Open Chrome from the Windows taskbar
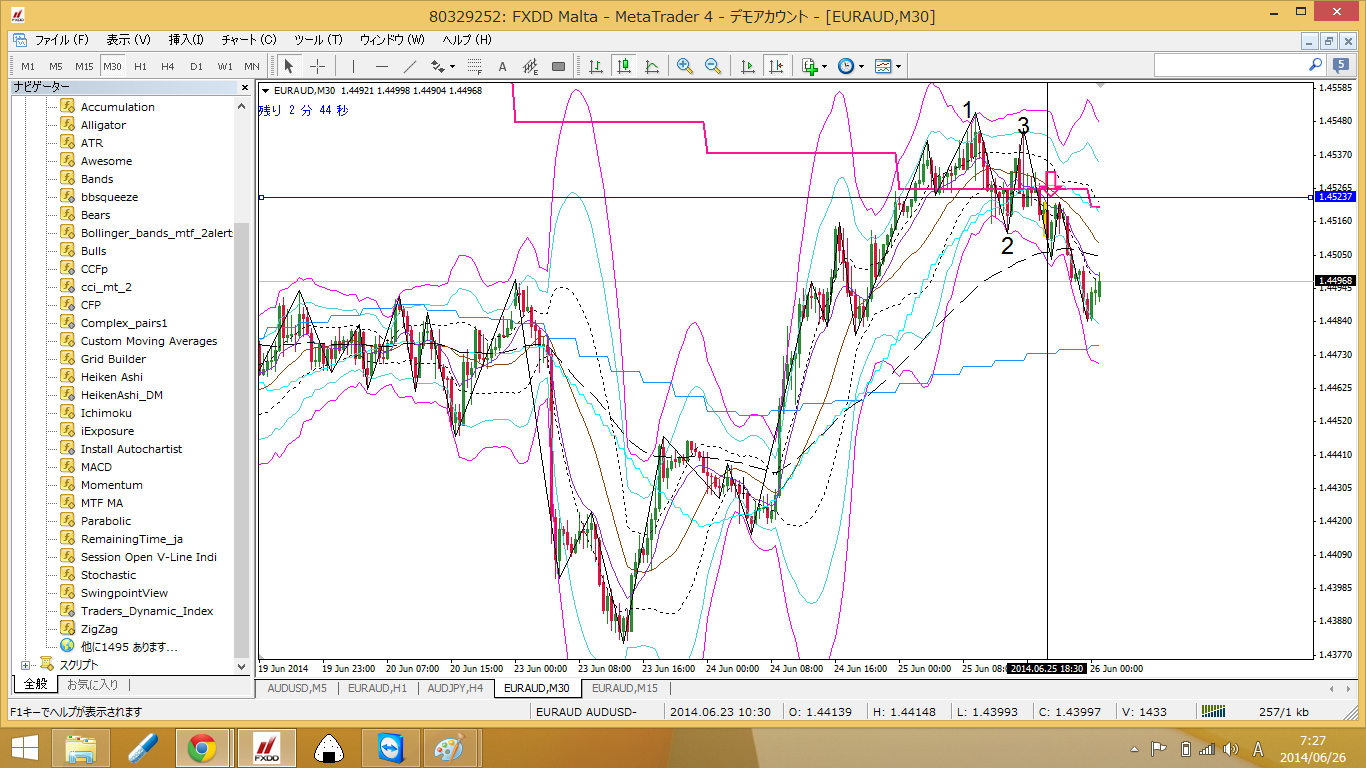 [201, 748]
